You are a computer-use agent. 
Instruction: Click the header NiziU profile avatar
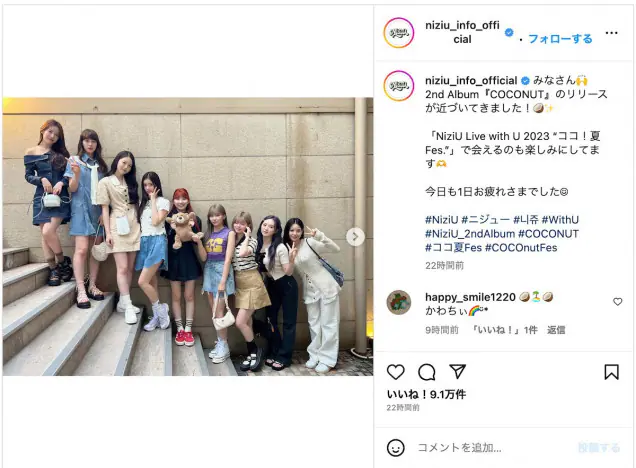(x=399, y=33)
